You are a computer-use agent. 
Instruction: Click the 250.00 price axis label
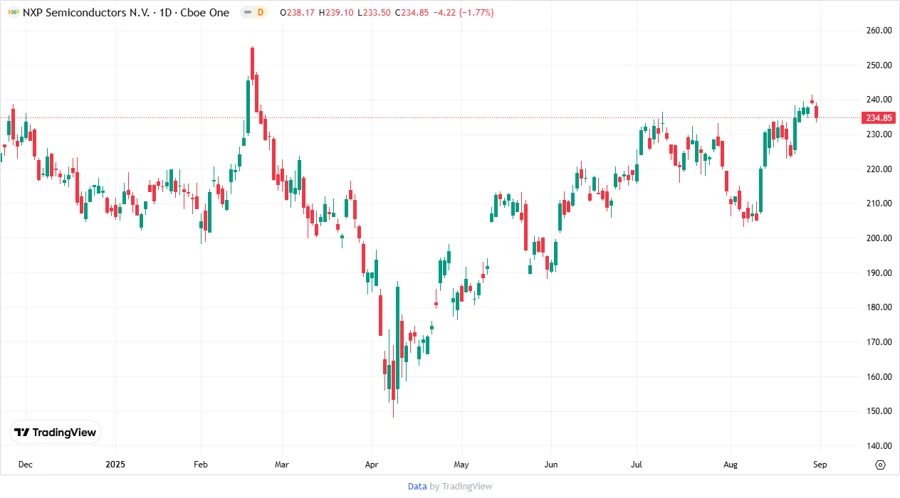(x=879, y=65)
